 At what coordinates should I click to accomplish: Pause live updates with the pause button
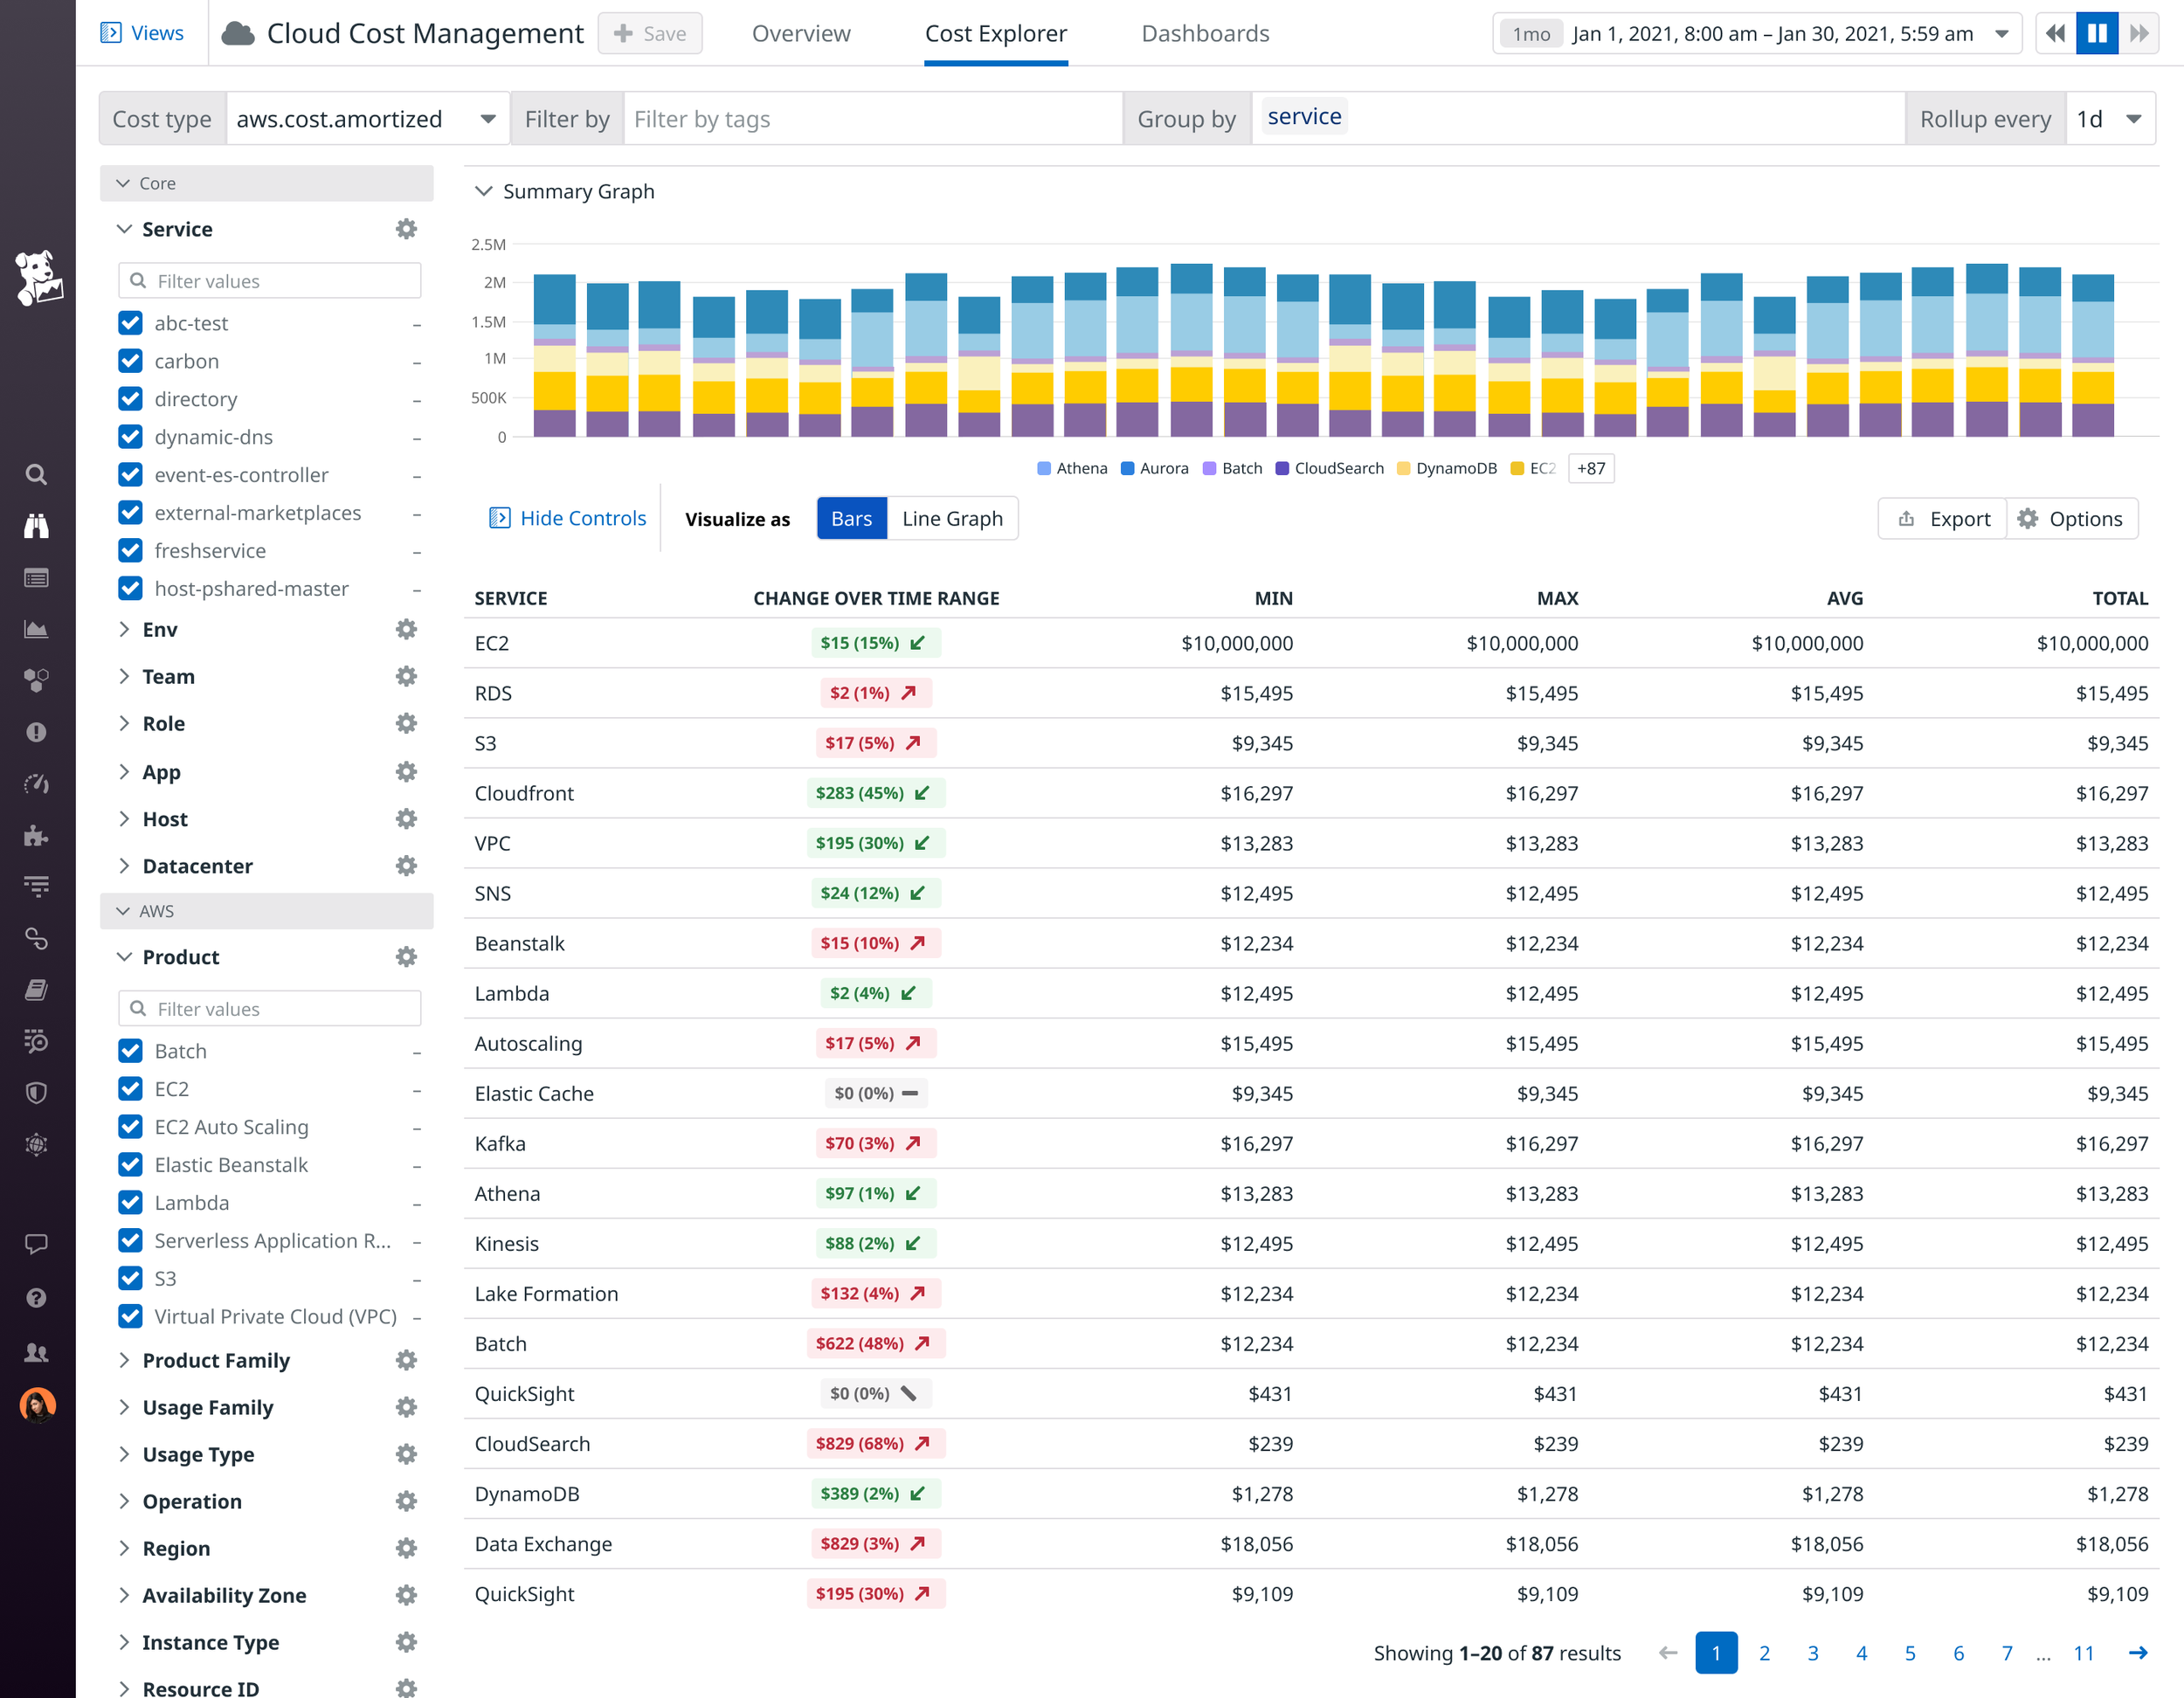pos(2097,33)
